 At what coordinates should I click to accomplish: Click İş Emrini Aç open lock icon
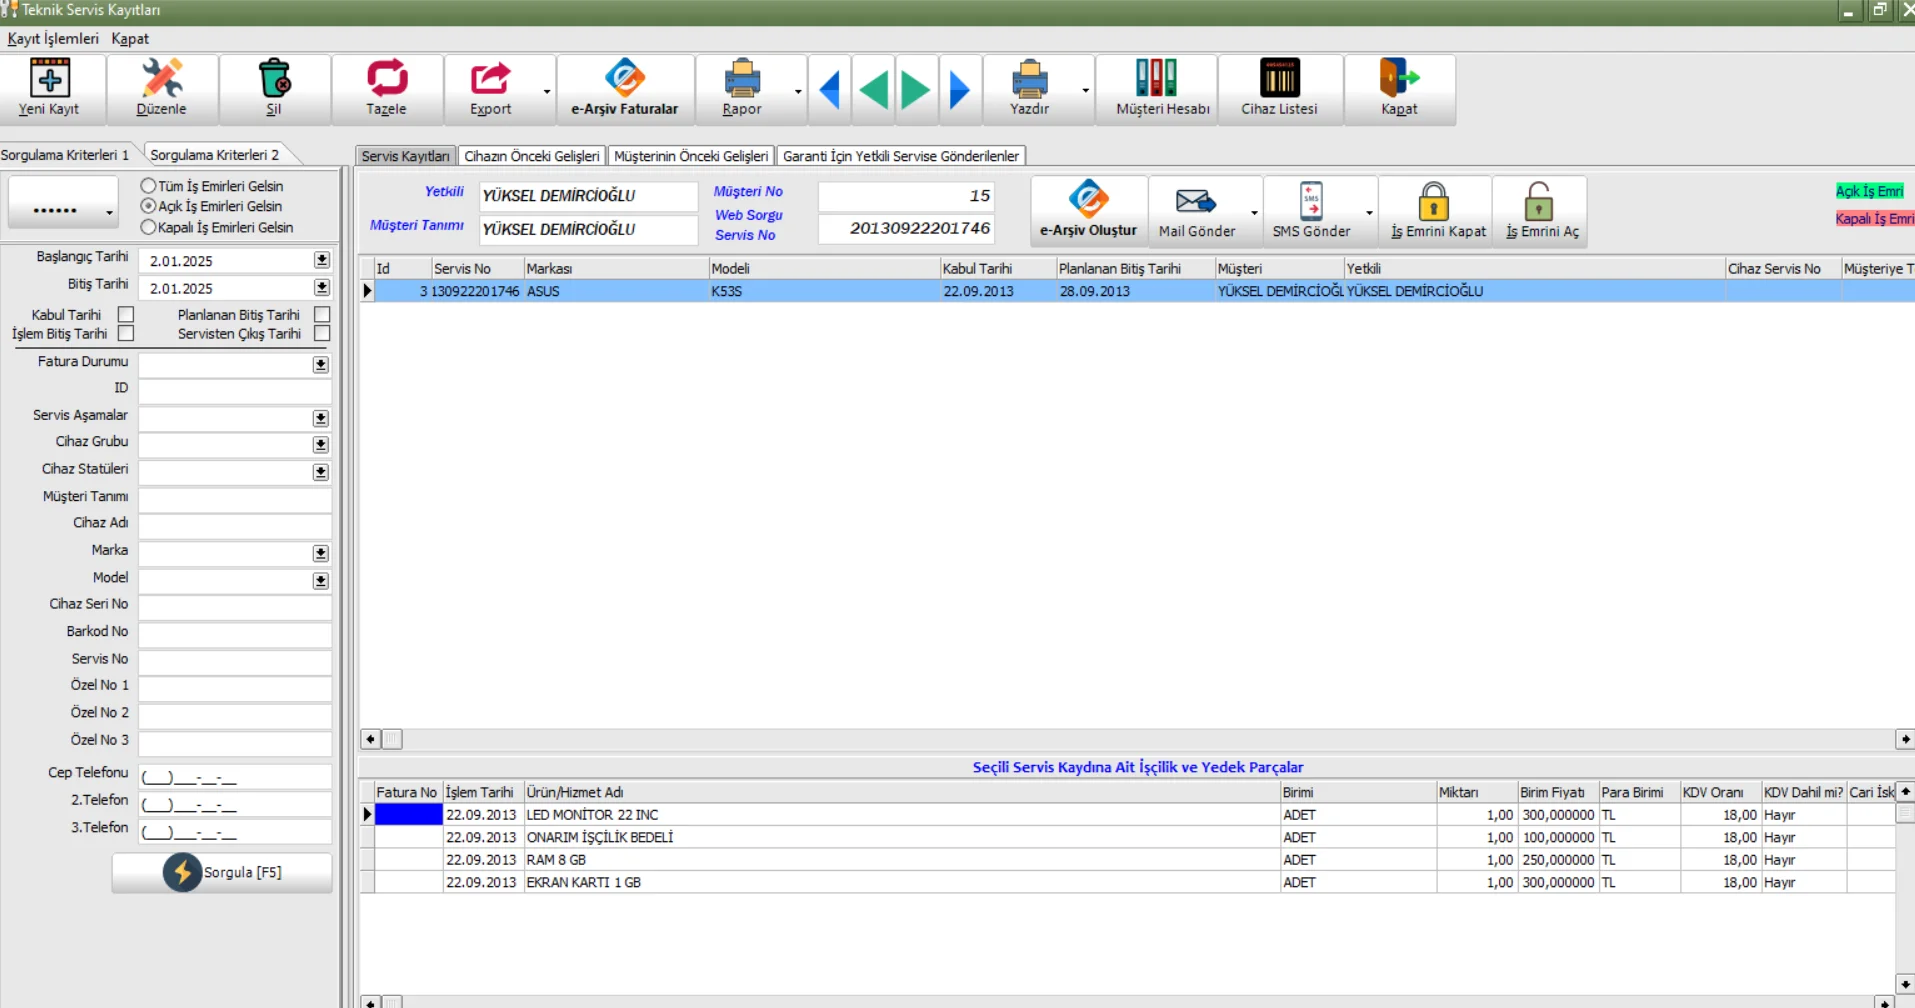(1539, 201)
